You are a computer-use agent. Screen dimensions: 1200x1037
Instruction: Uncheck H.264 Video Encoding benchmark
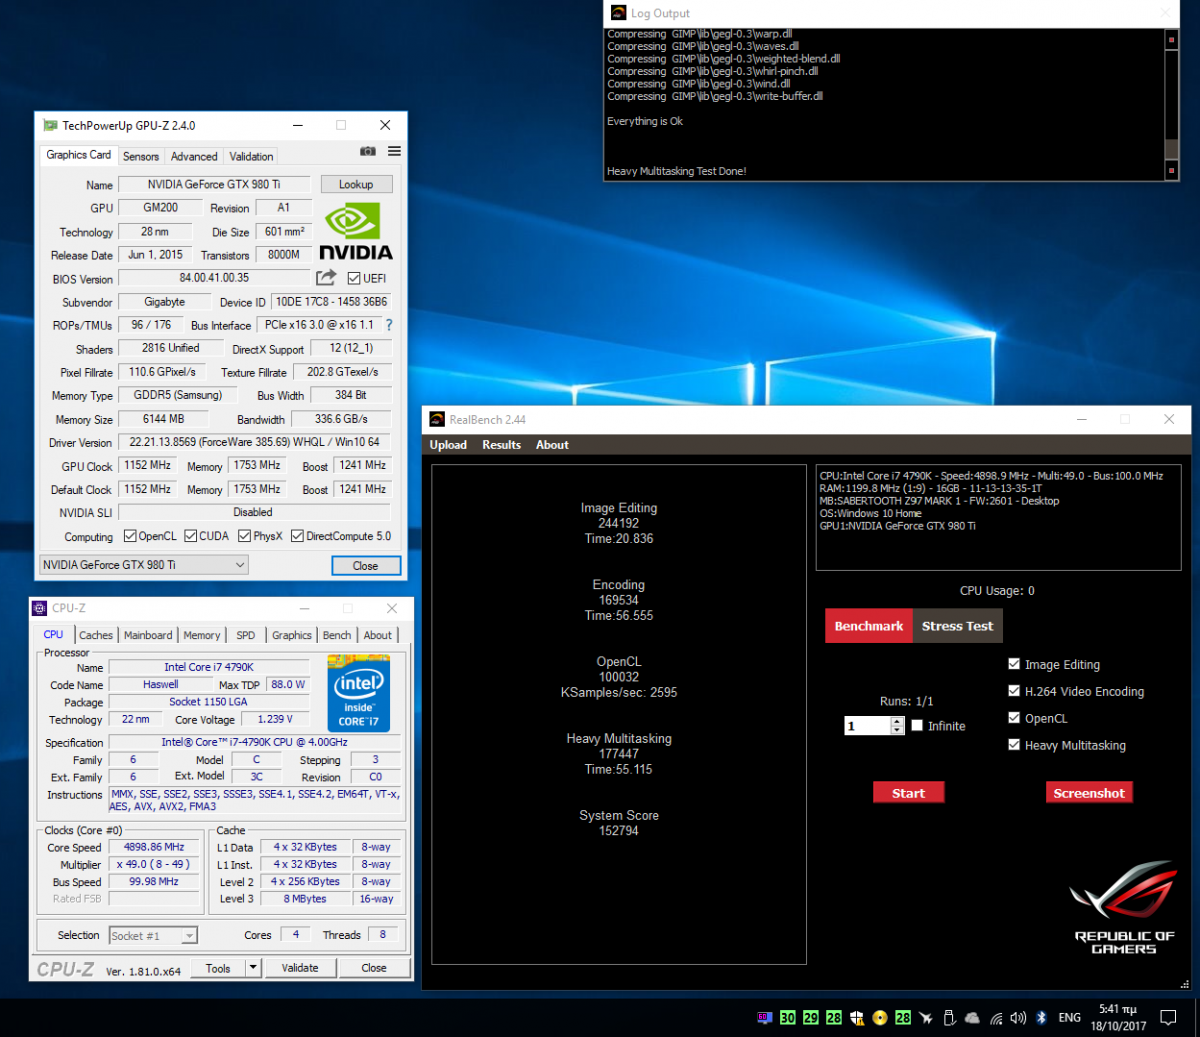[1014, 691]
